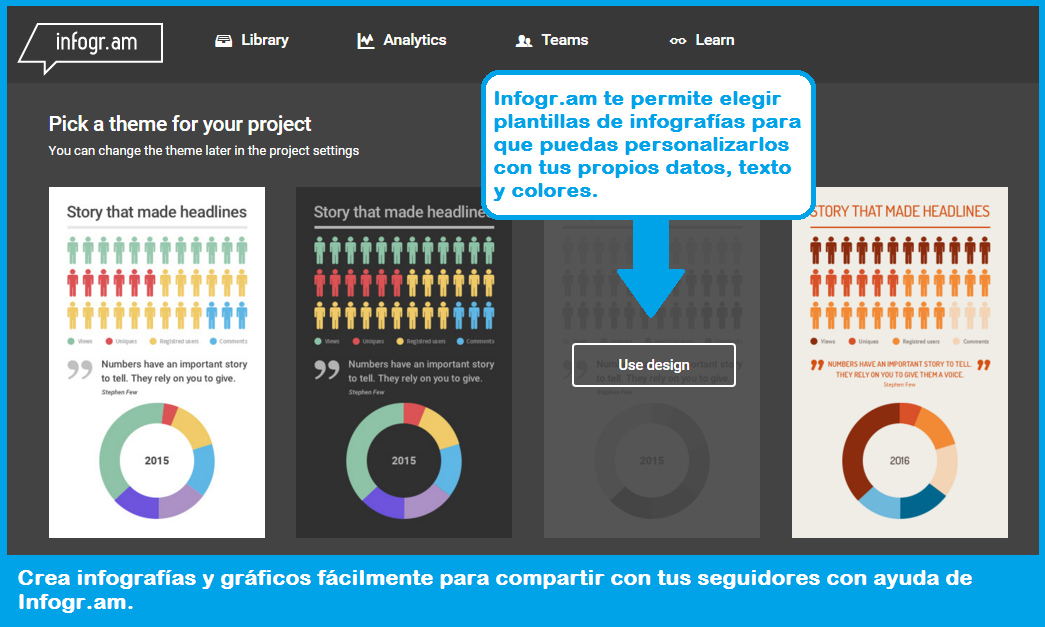Select the Learn text label

point(715,40)
